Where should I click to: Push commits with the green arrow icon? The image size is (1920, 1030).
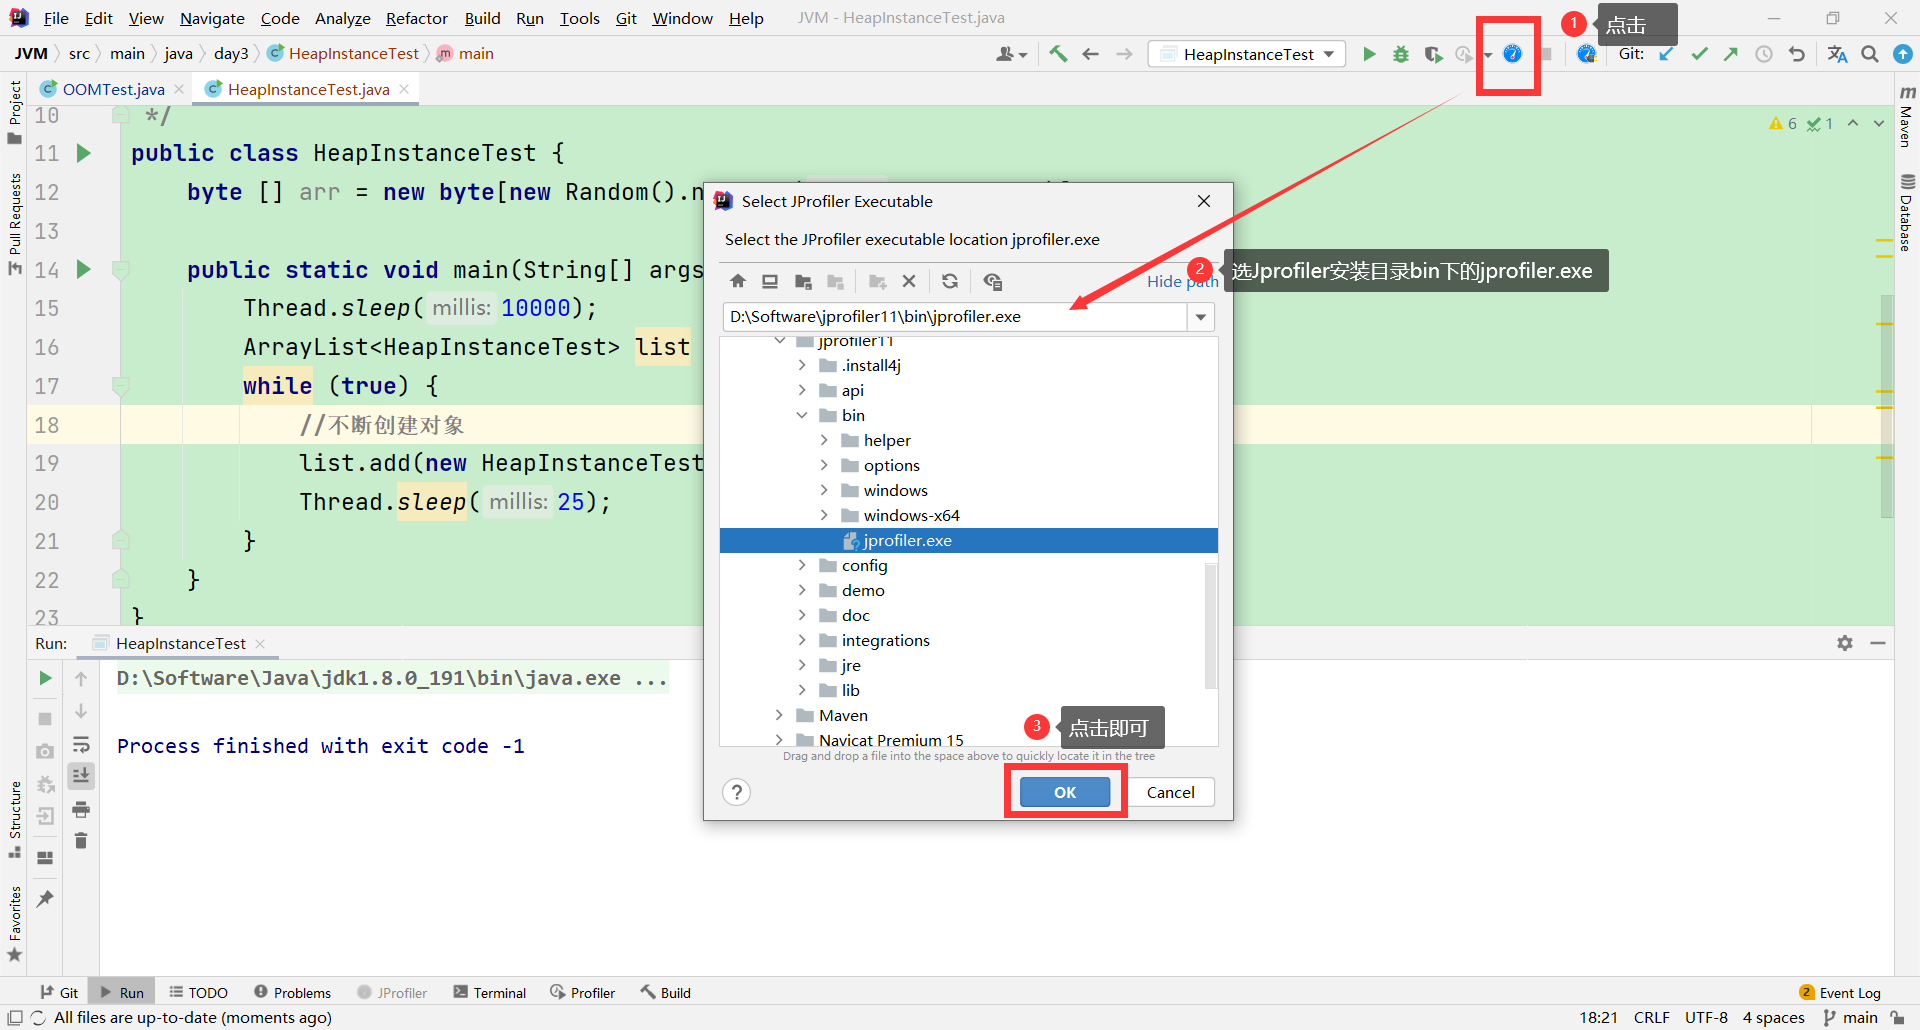1731,54
